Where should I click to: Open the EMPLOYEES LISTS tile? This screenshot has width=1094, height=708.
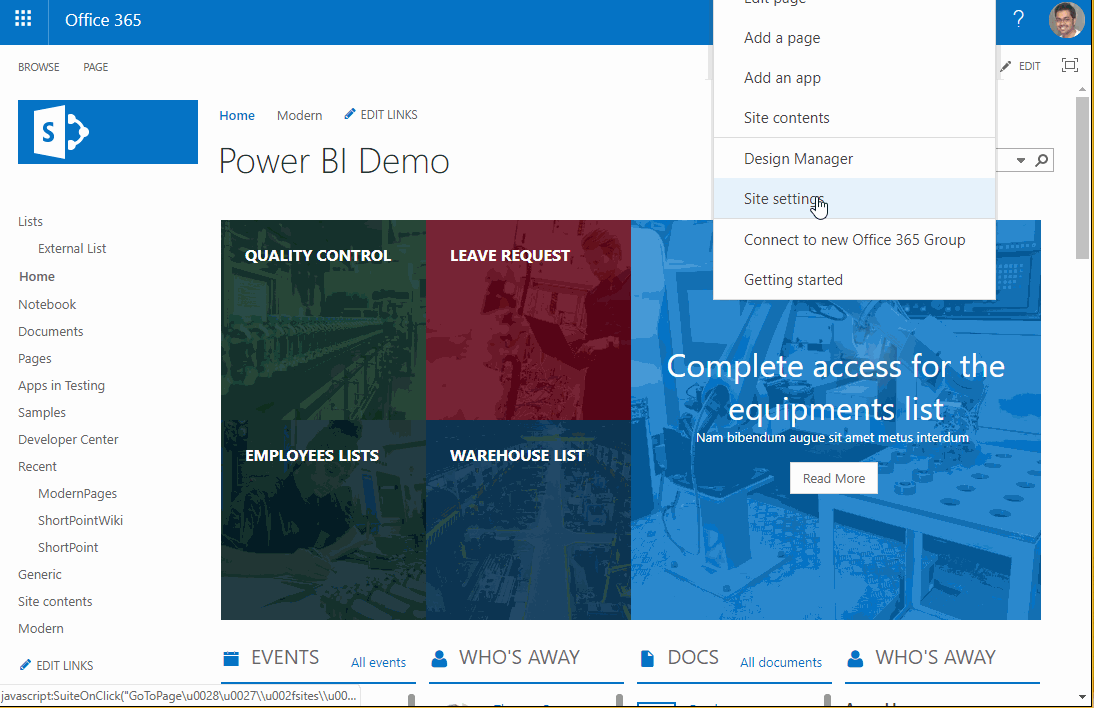click(323, 520)
